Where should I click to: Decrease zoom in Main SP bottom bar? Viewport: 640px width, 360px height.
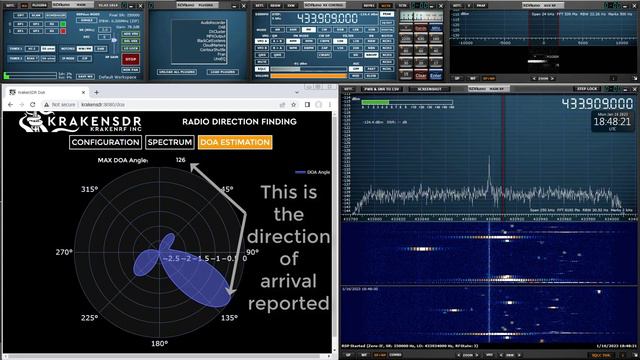pos(458,355)
